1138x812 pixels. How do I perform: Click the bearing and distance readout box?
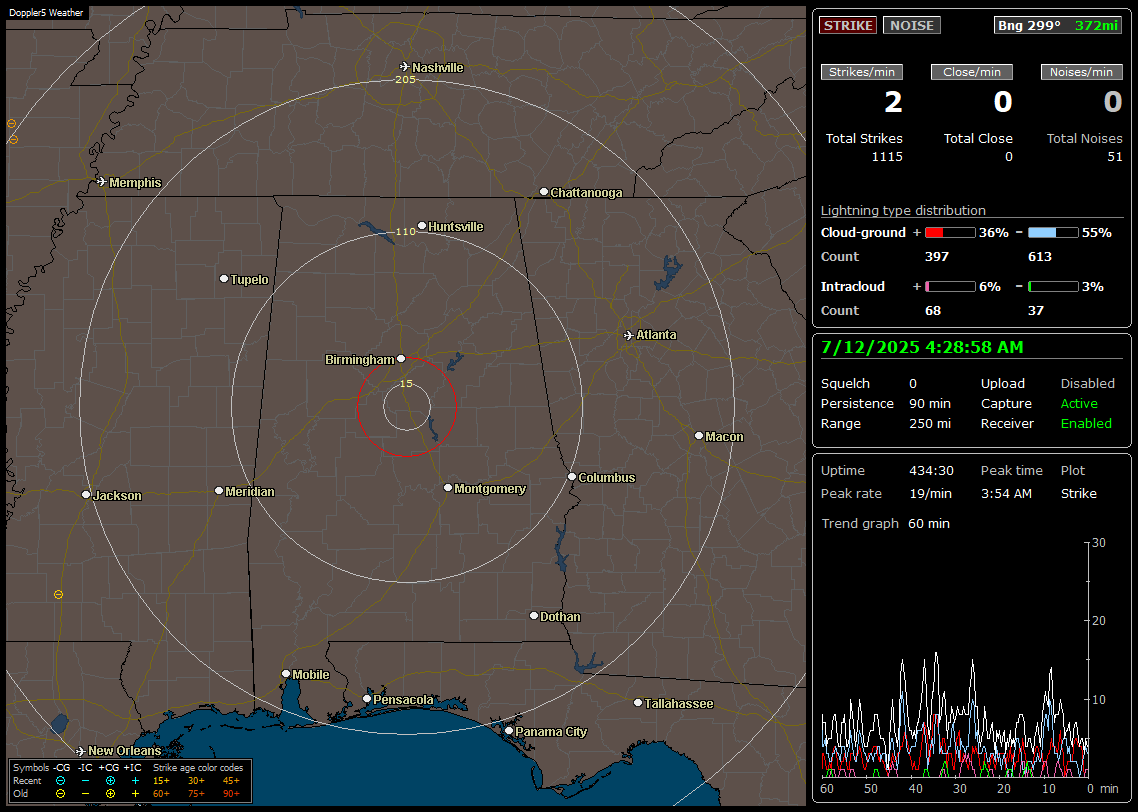1057,25
